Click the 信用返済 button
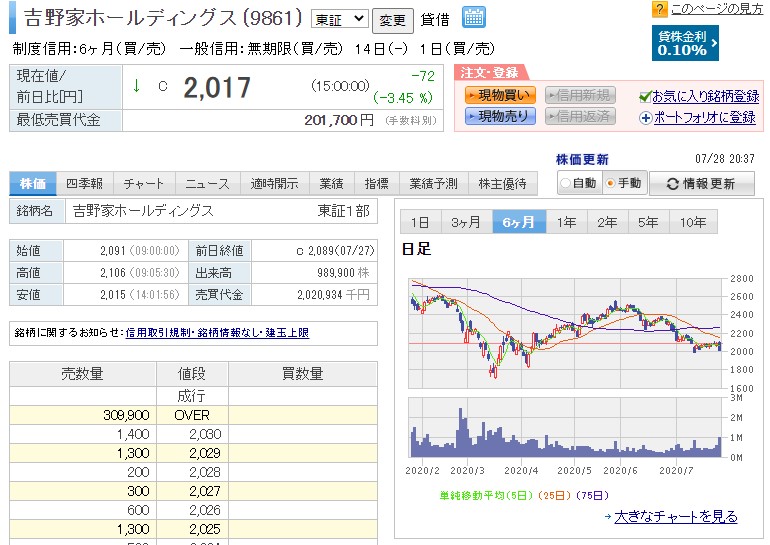 (x=580, y=116)
